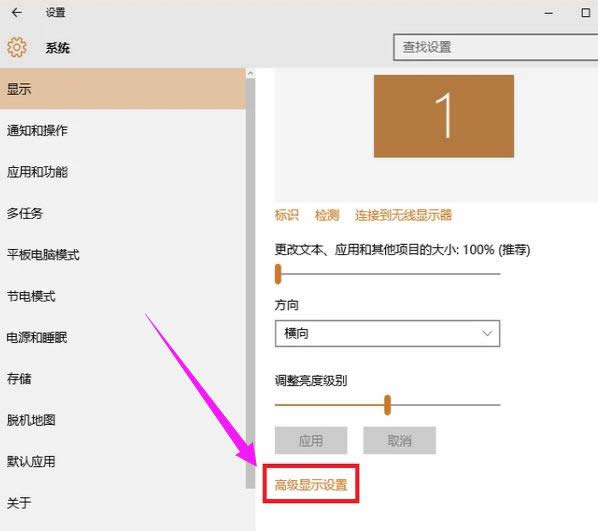Image resolution: width=598 pixels, height=531 pixels.
Task: Click the 应用 button
Action: [x=311, y=441]
